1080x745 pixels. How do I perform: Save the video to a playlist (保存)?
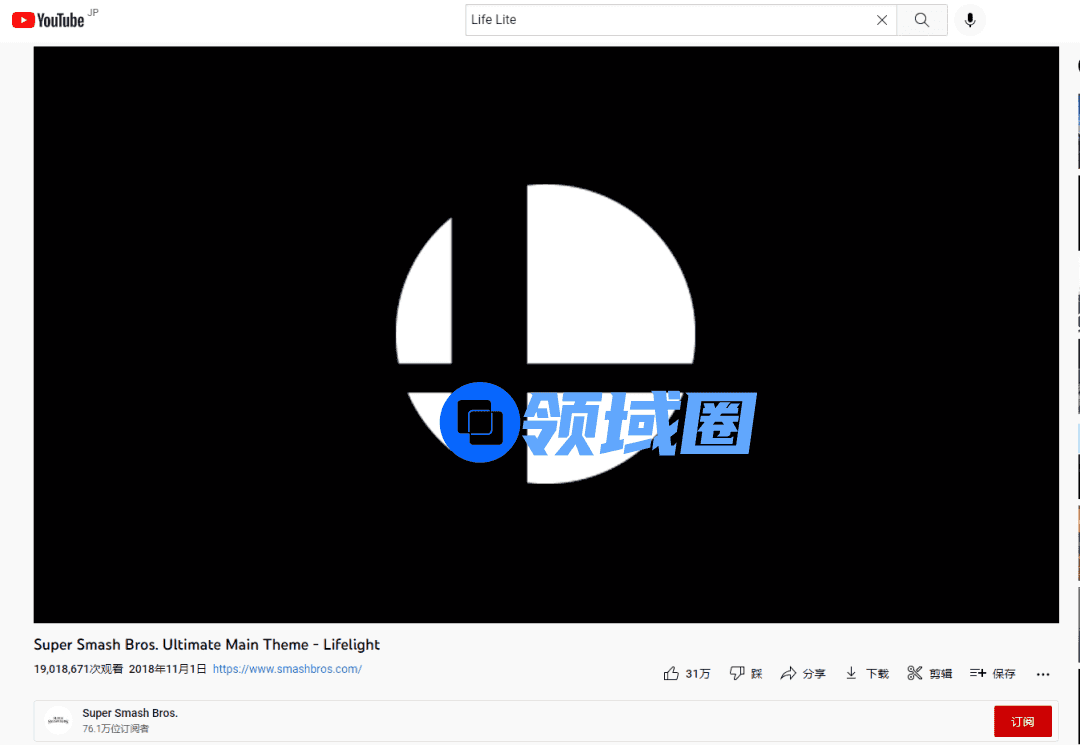point(992,674)
